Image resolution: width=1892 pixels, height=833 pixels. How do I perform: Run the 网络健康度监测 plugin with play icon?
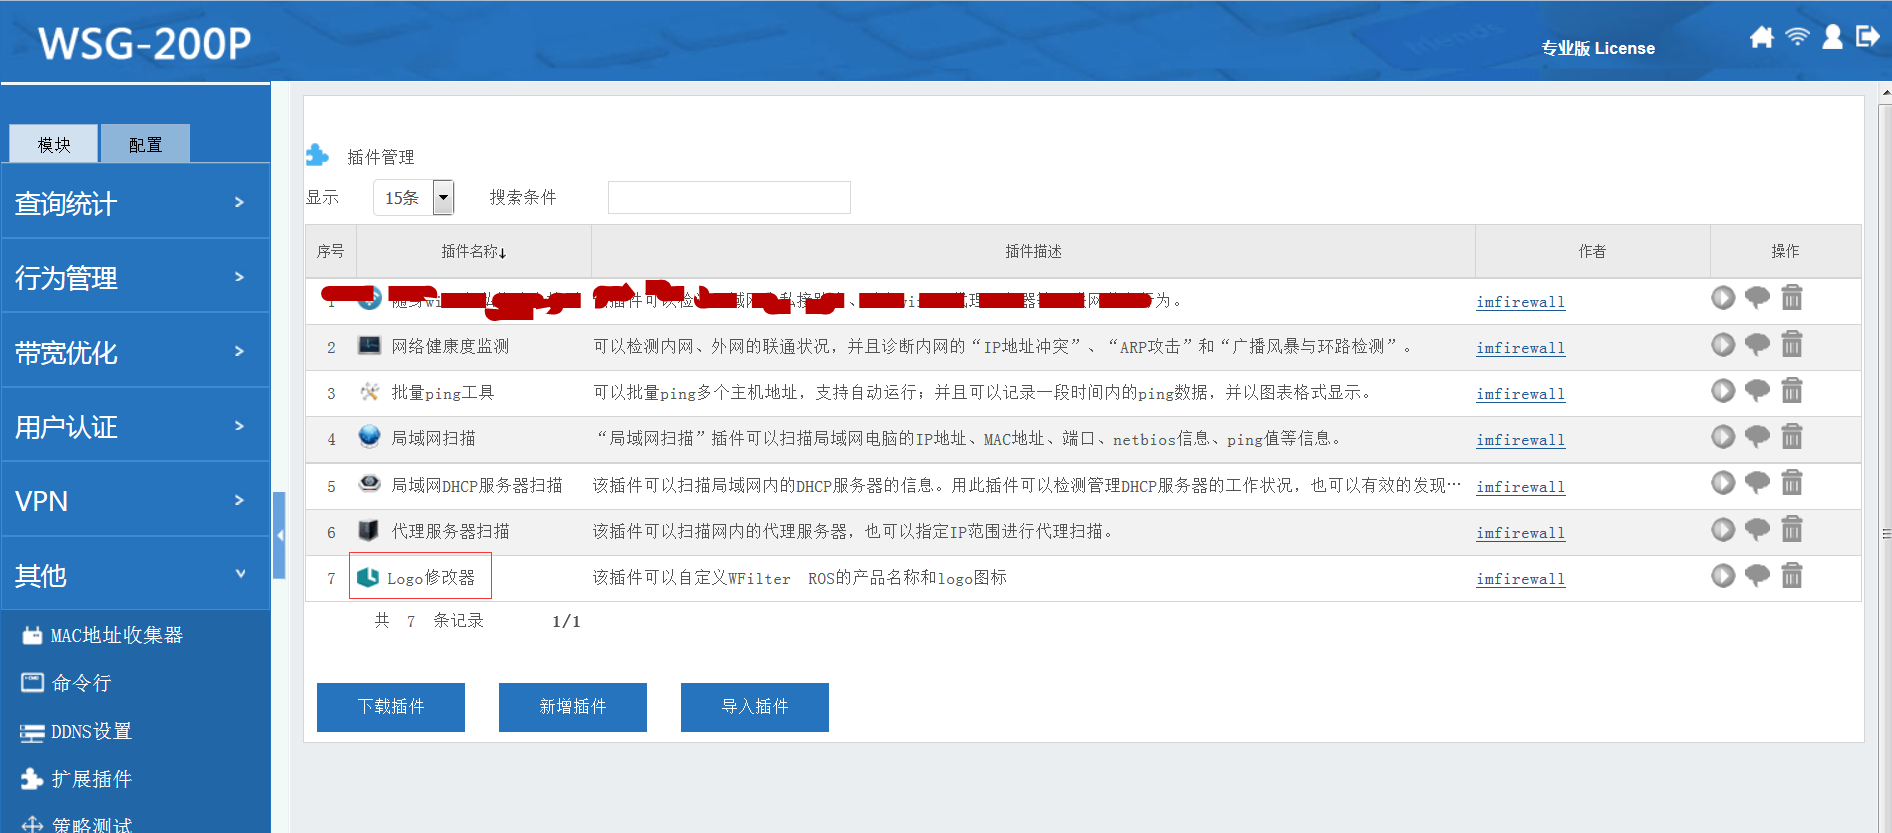pyautogui.click(x=1722, y=345)
